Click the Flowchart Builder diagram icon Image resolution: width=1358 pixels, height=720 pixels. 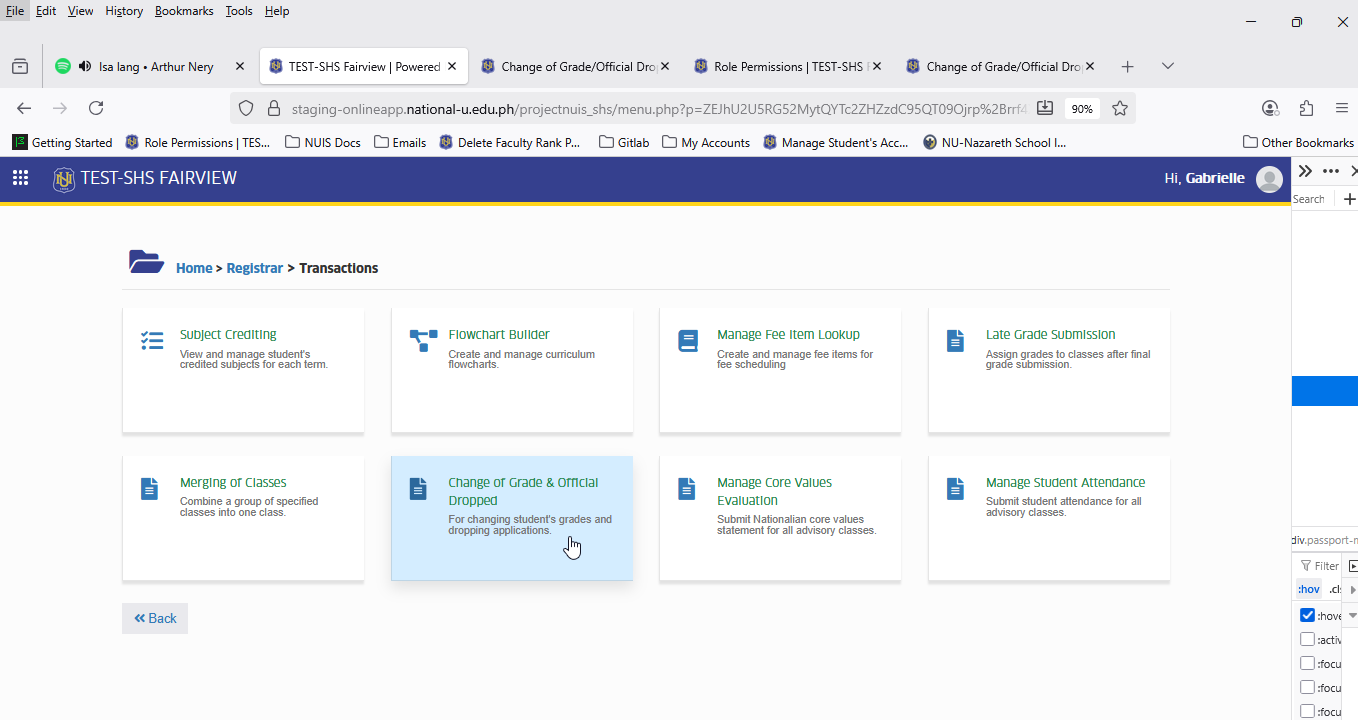pyautogui.click(x=423, y=340)
